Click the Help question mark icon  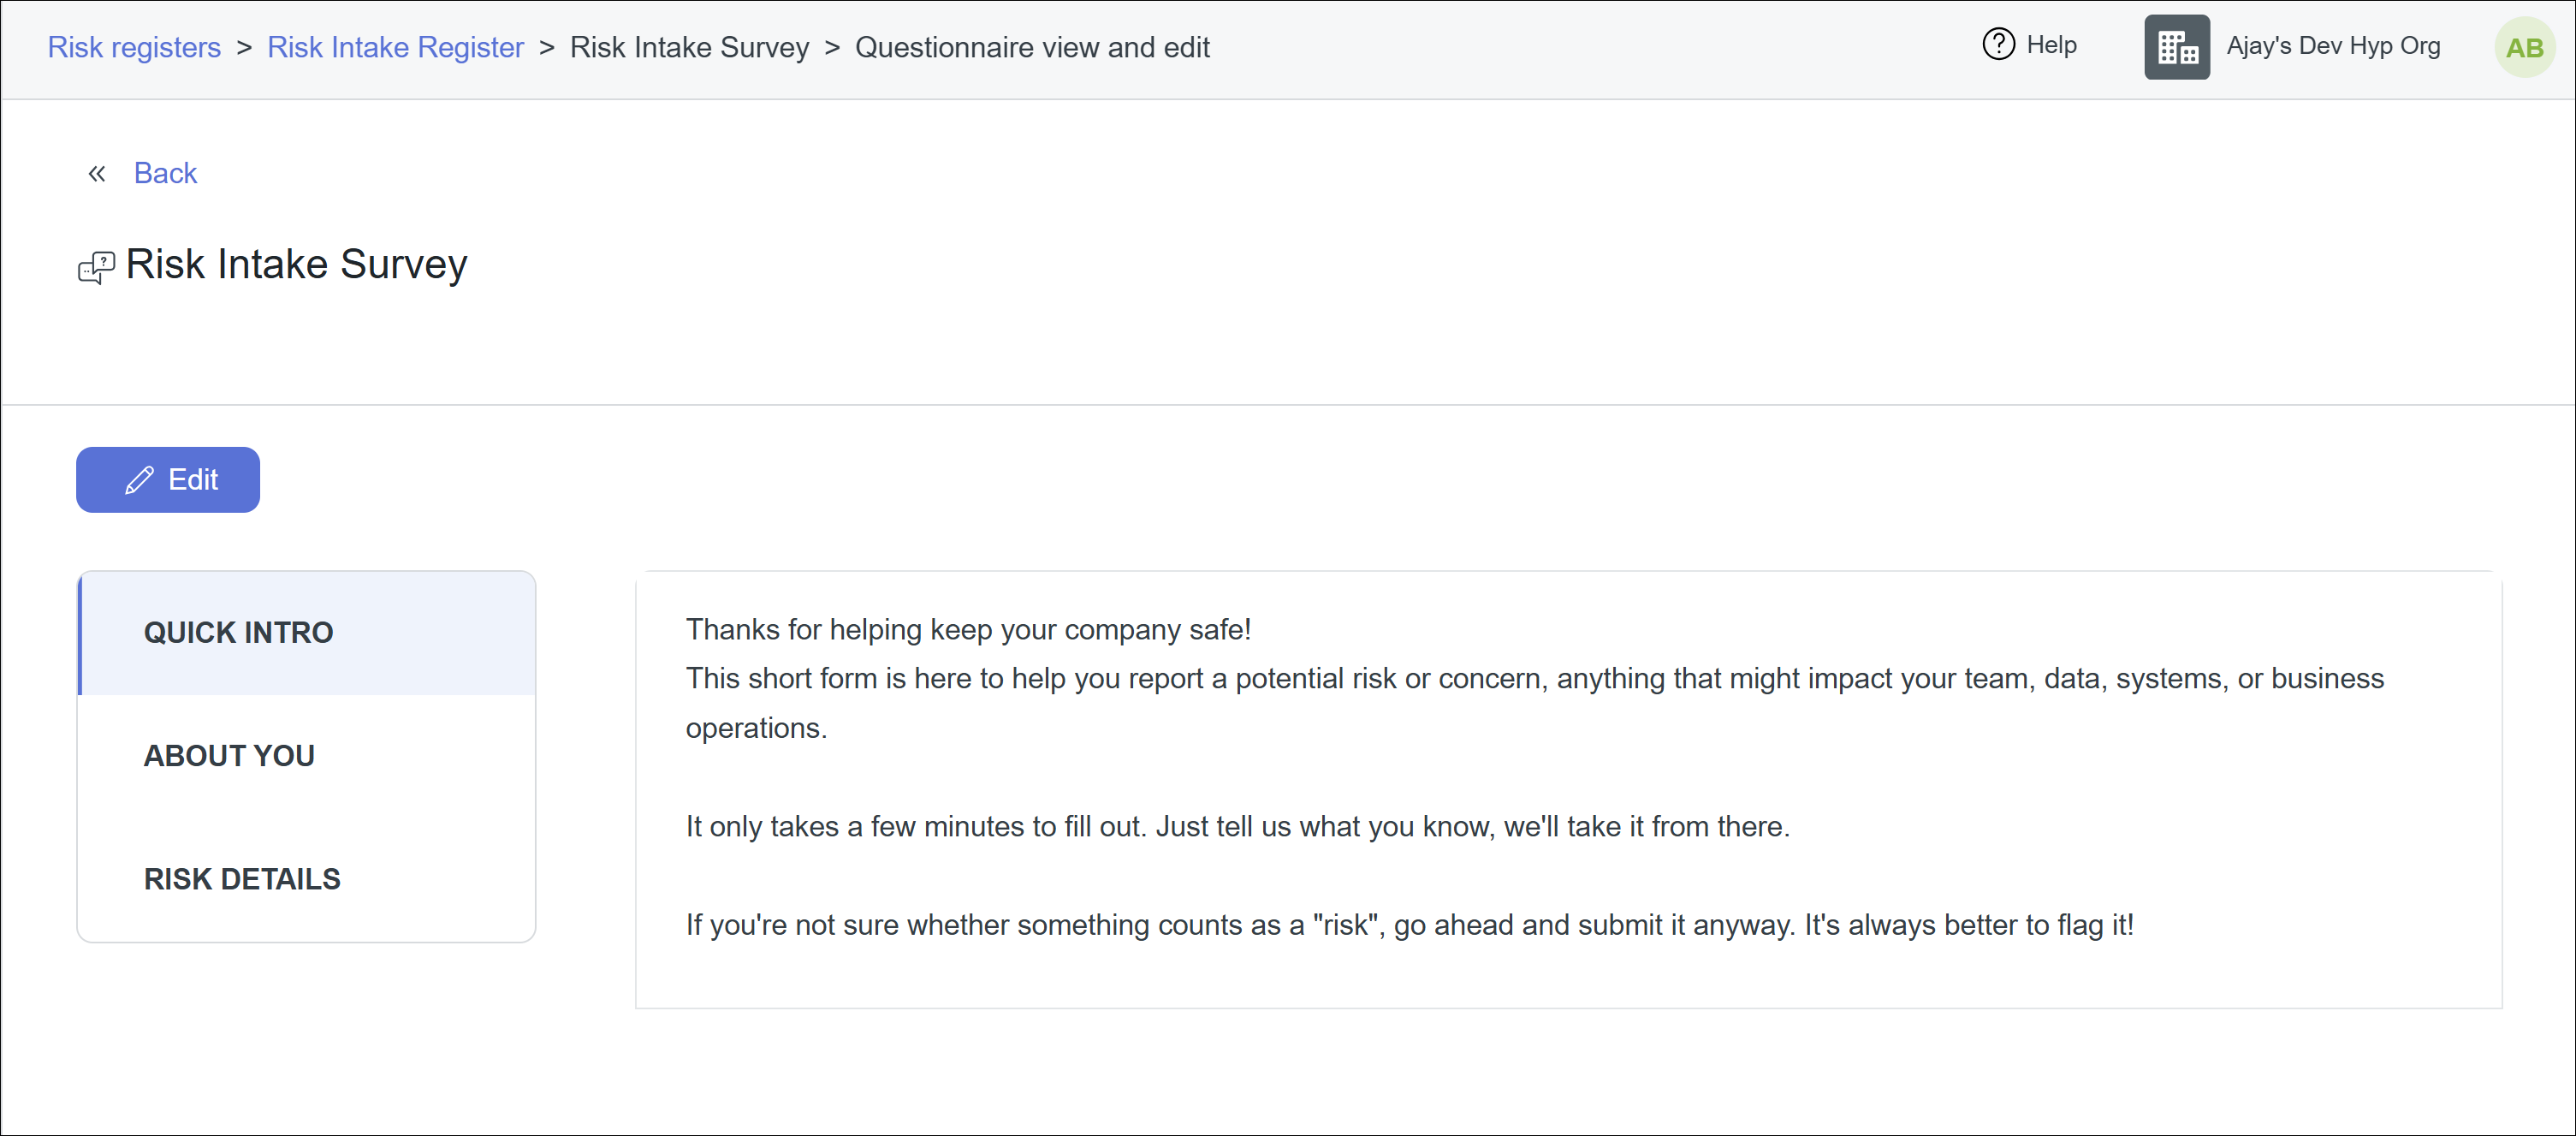pyautogui.click(x=1998, y=44)
